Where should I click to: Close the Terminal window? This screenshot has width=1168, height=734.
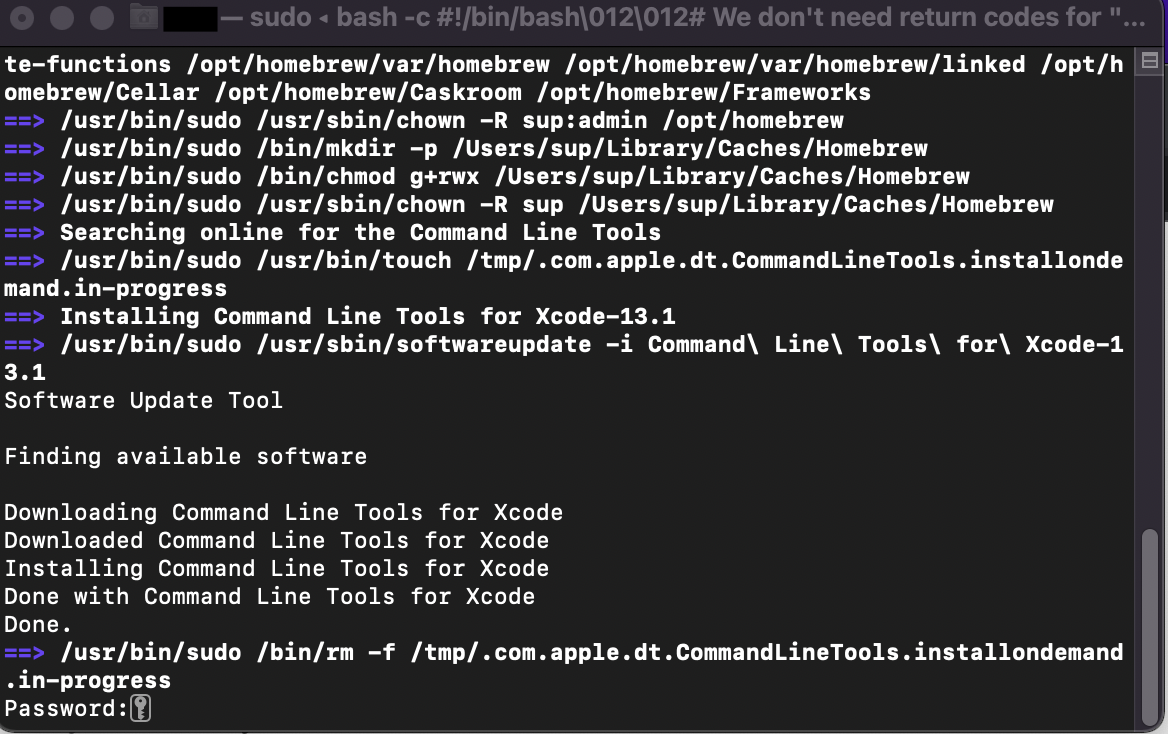[x=24, y=18]
